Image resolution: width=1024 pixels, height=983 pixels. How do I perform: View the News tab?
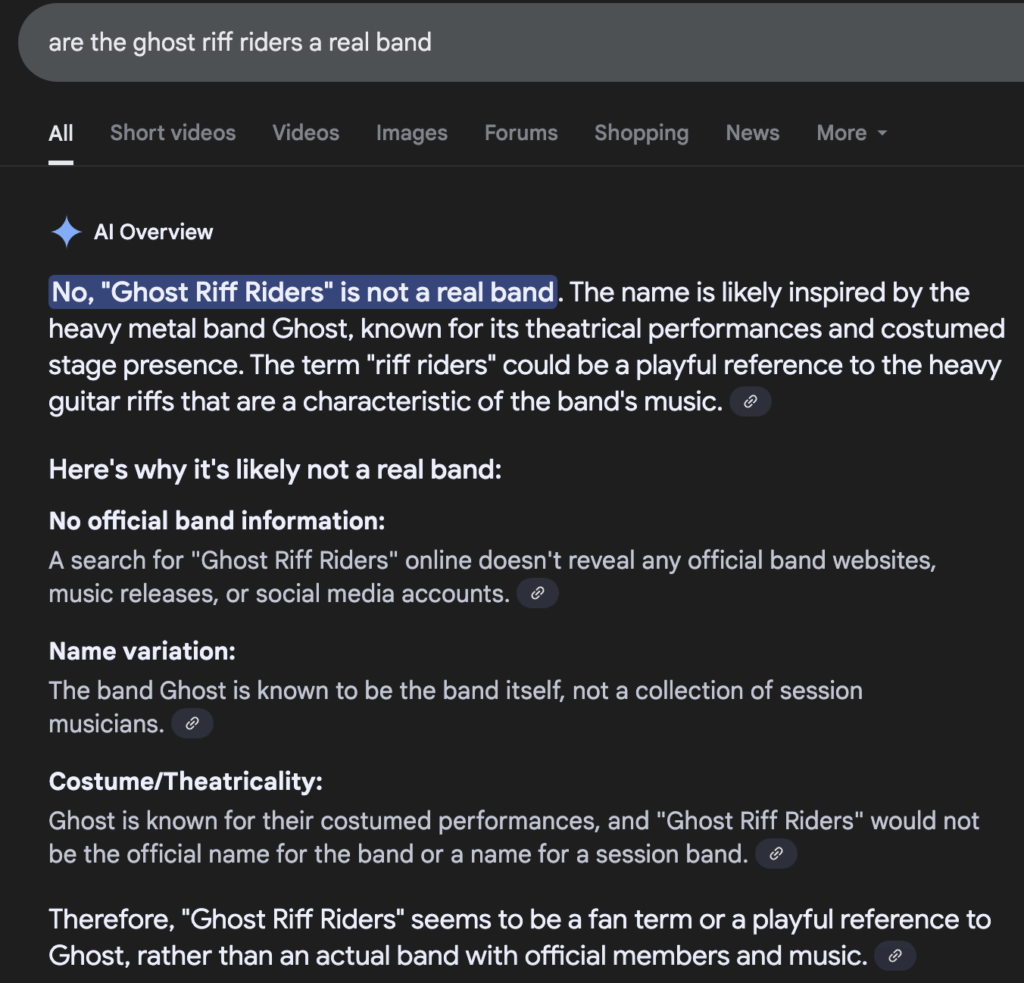click(x=752, y=133)
